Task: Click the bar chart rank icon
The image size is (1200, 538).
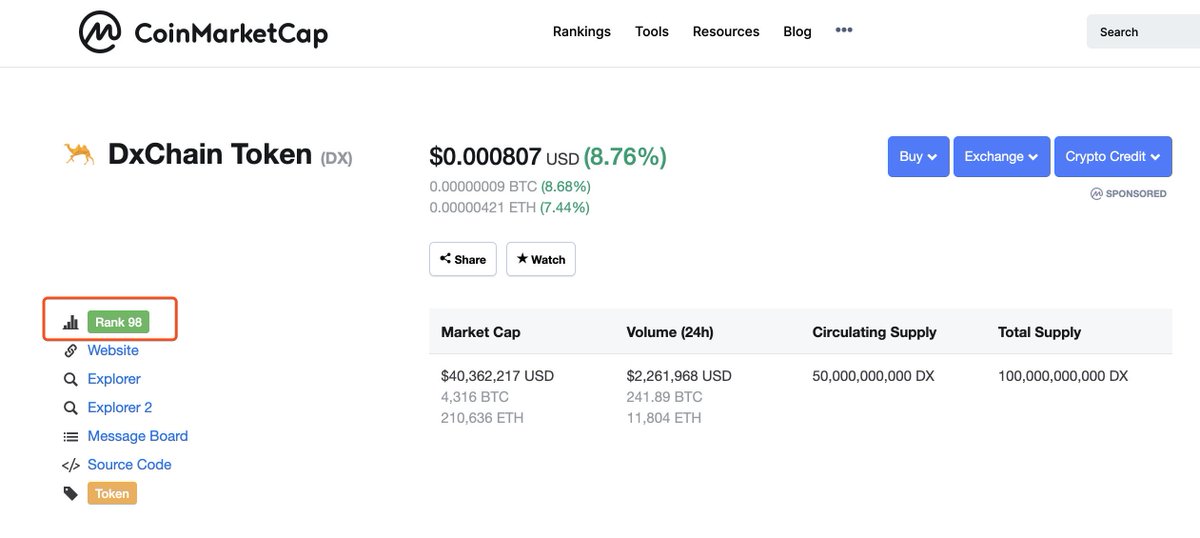Action: click(x=71, y=322)
